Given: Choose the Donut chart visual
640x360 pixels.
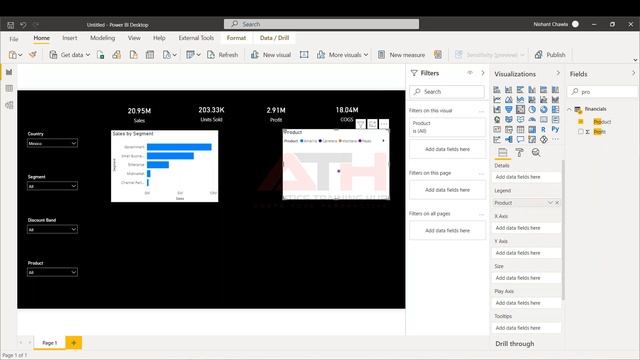Looking at the screenshot, I should tap(544, 109).
